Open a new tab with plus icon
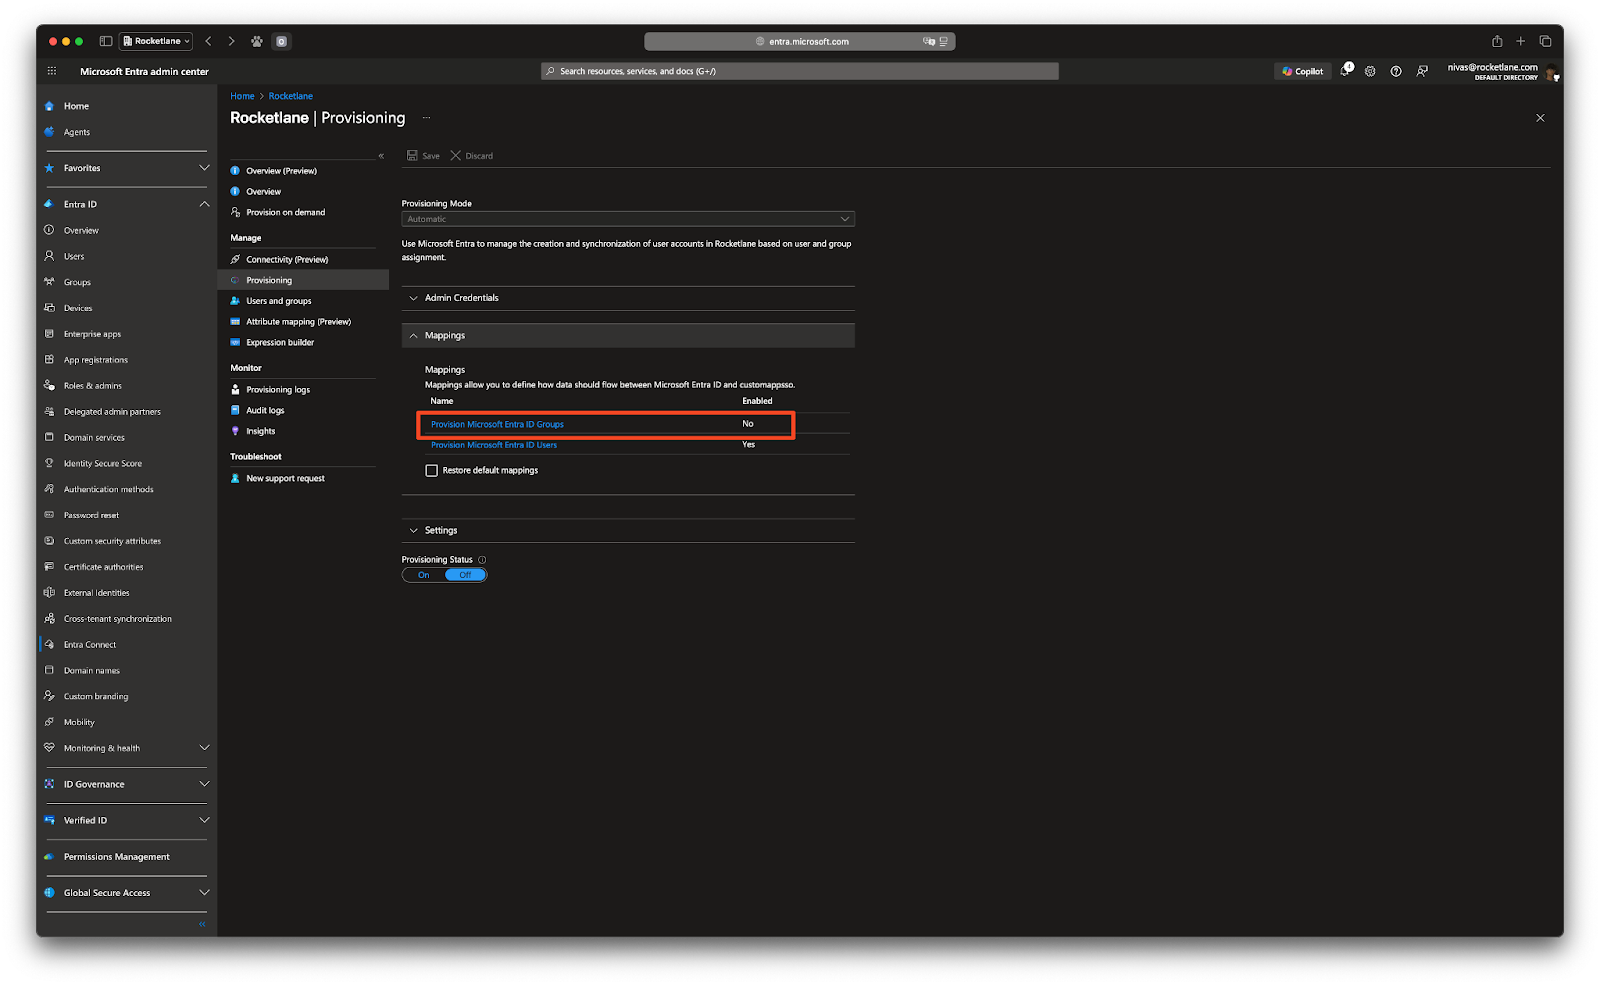The width and height of the screenshot is (1600, 985). [x=1521, y=41]
